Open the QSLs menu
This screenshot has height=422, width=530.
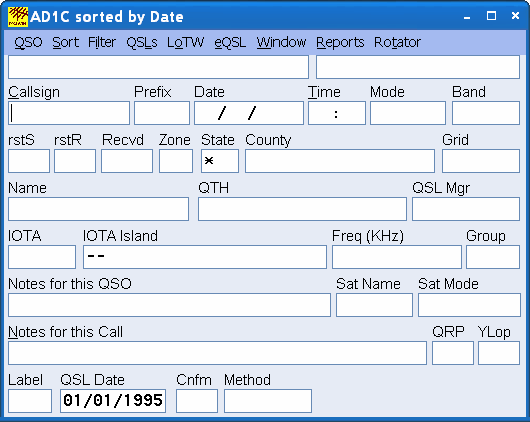tap(142, 43)
